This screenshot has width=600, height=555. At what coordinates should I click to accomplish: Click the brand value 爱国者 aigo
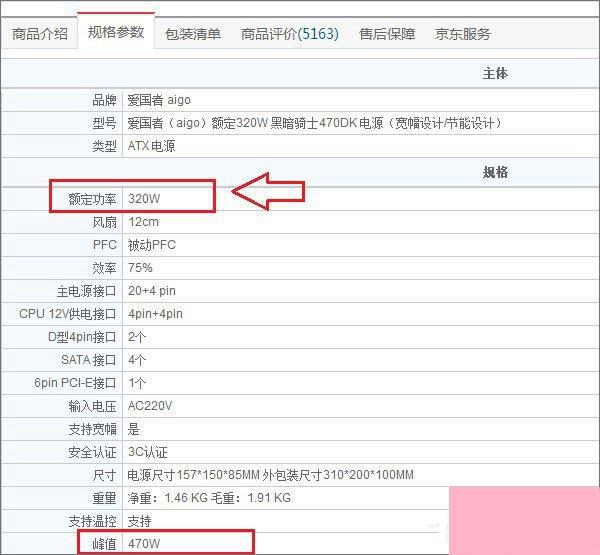point(159,100)
